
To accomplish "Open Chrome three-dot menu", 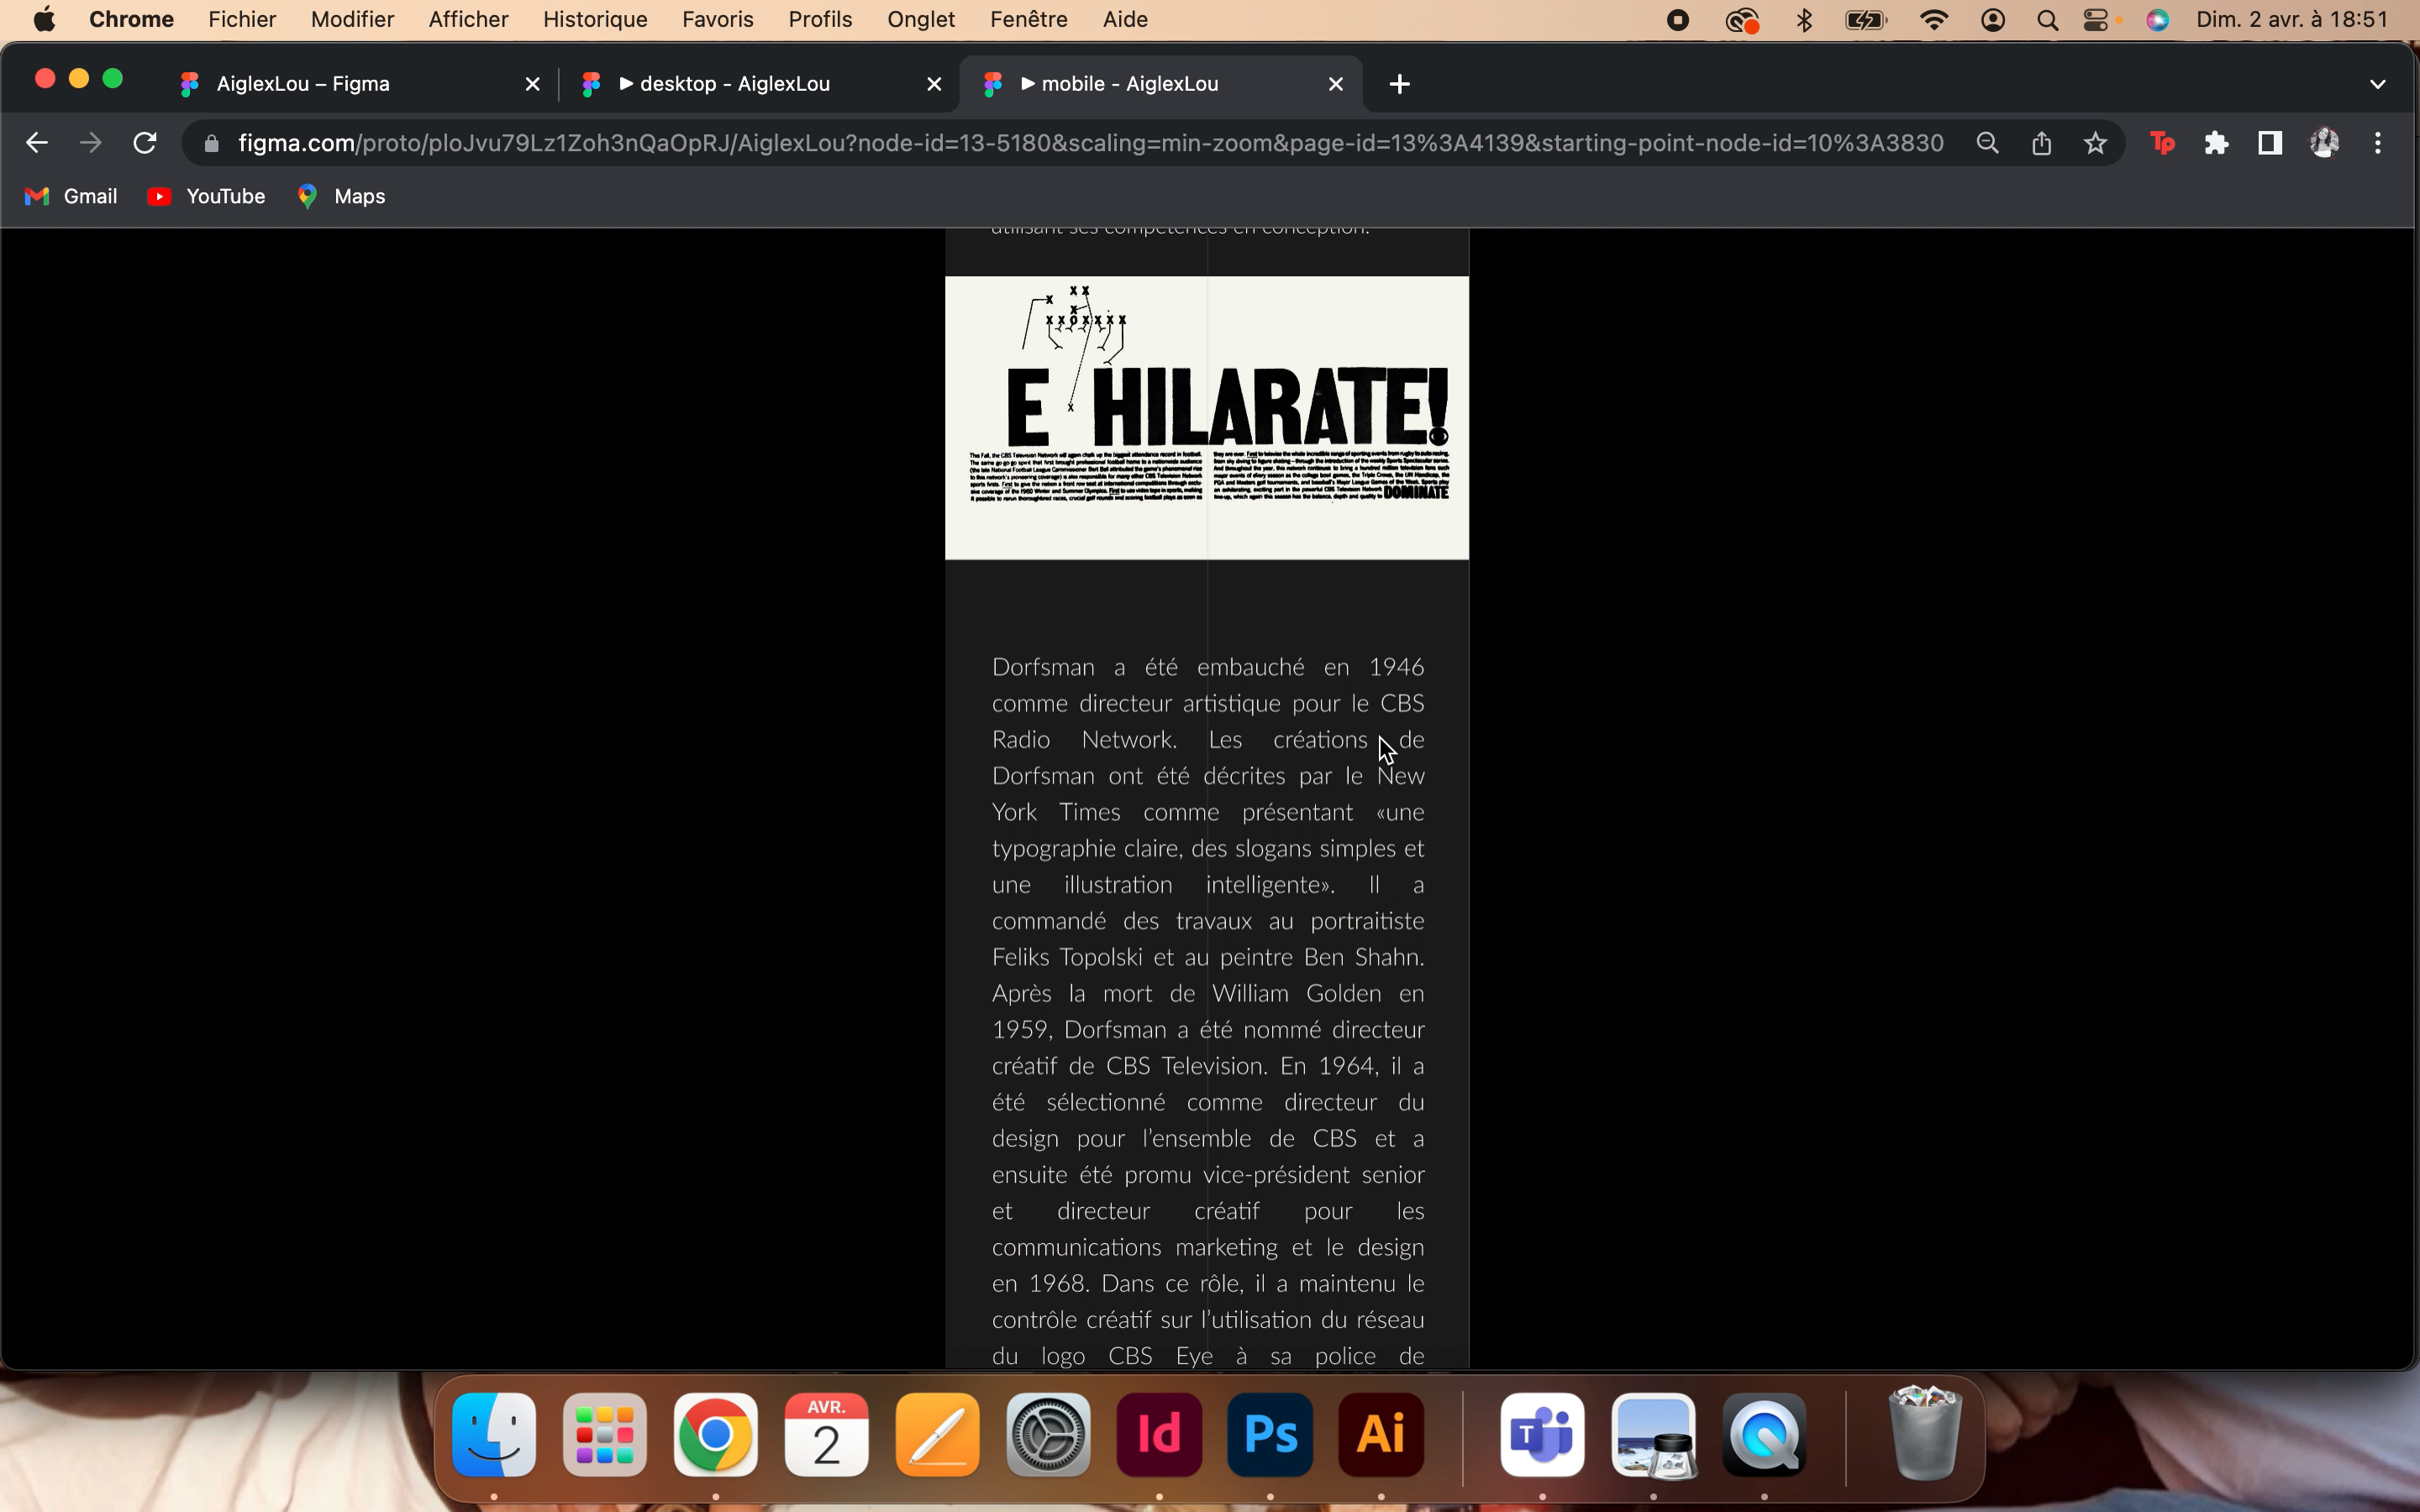I will 2378,143.
